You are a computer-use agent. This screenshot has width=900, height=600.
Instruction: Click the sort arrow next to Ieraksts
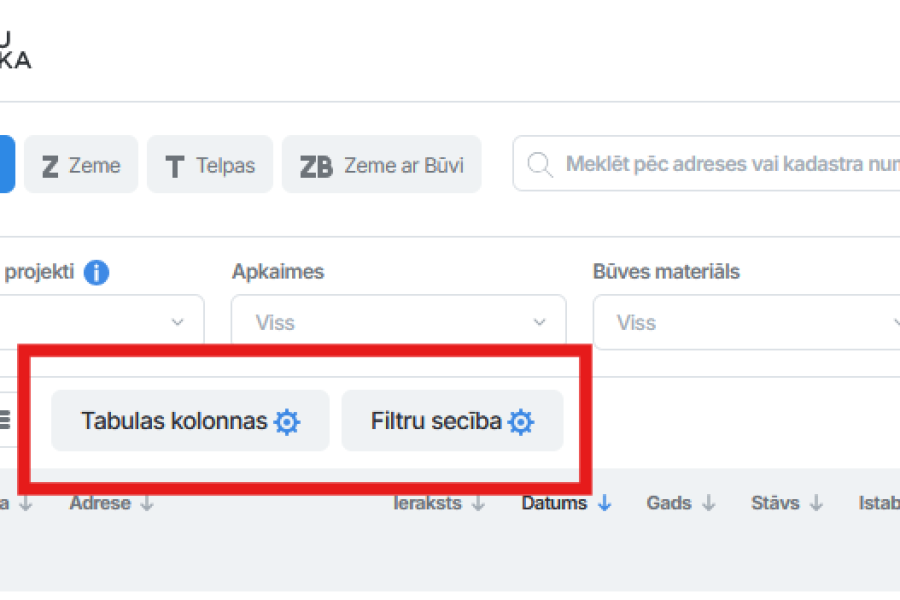pyautogui.click(x=478, y=503)
